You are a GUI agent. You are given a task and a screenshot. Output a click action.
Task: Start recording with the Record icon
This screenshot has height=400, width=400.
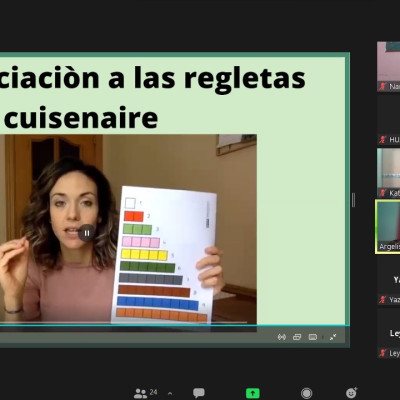tap(306, 393)
